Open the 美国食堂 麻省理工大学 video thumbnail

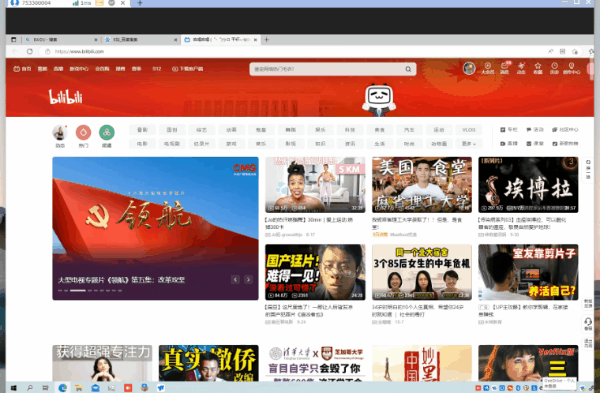(x=422, y=185)
